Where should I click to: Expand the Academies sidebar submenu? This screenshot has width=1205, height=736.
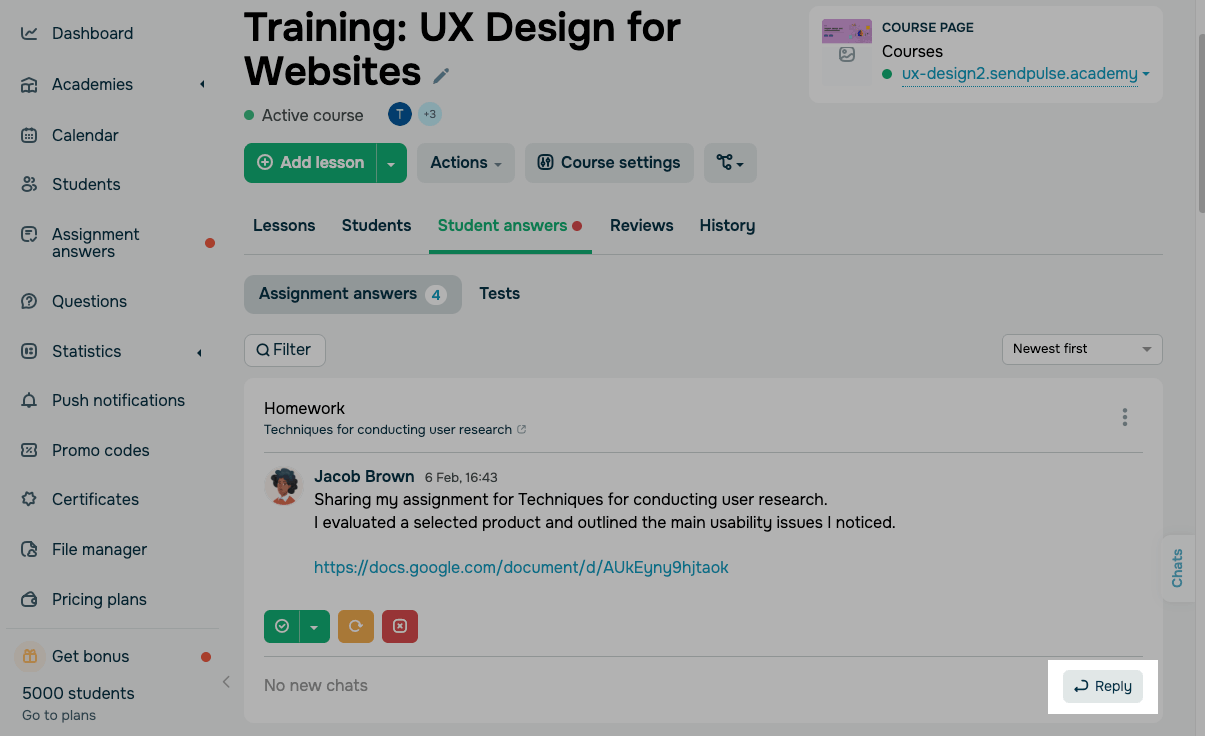[202, 84]
